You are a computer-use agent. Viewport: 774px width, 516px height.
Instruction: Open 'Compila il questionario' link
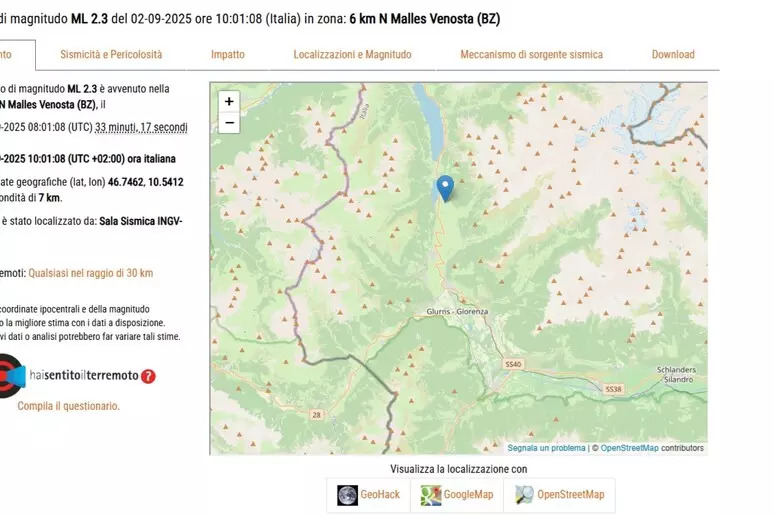[x=68, y=406]
